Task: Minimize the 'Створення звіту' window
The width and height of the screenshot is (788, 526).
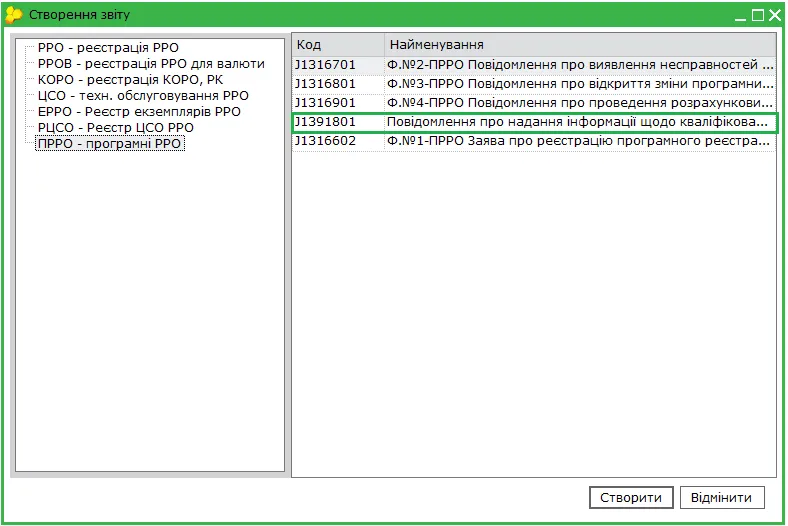Action: point(740,16)
